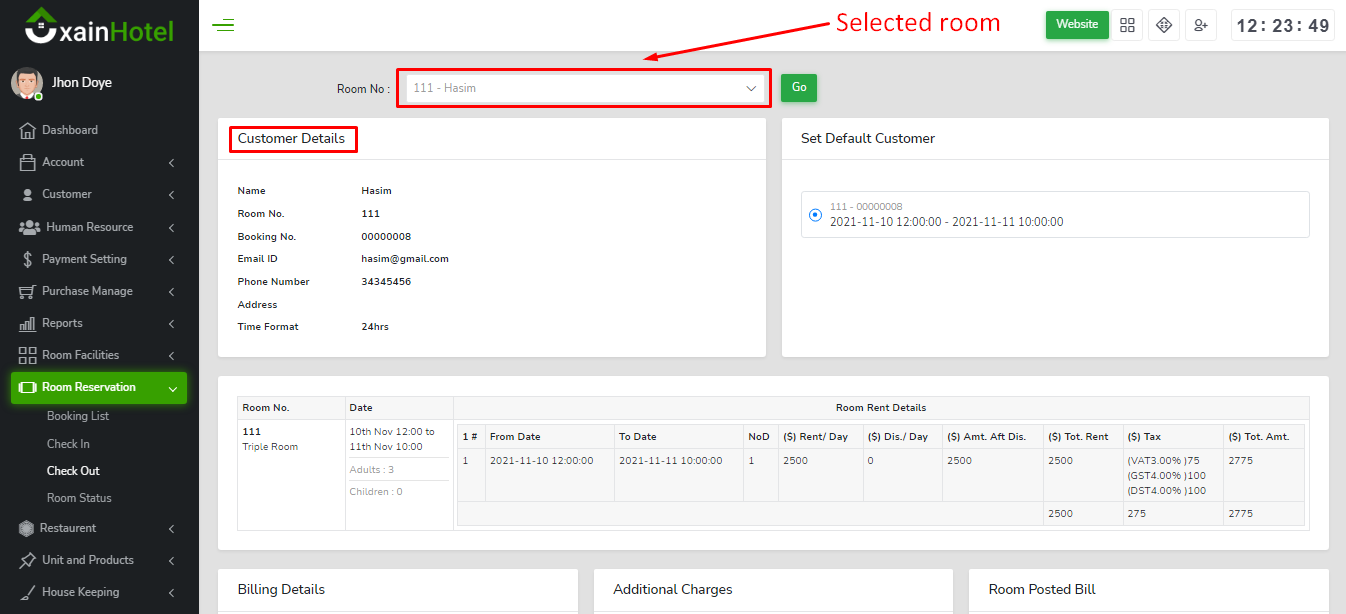Collapse the Room Reservation menu
The image size is (1346, 614).
pyautogui.click(x=98, y=387)
